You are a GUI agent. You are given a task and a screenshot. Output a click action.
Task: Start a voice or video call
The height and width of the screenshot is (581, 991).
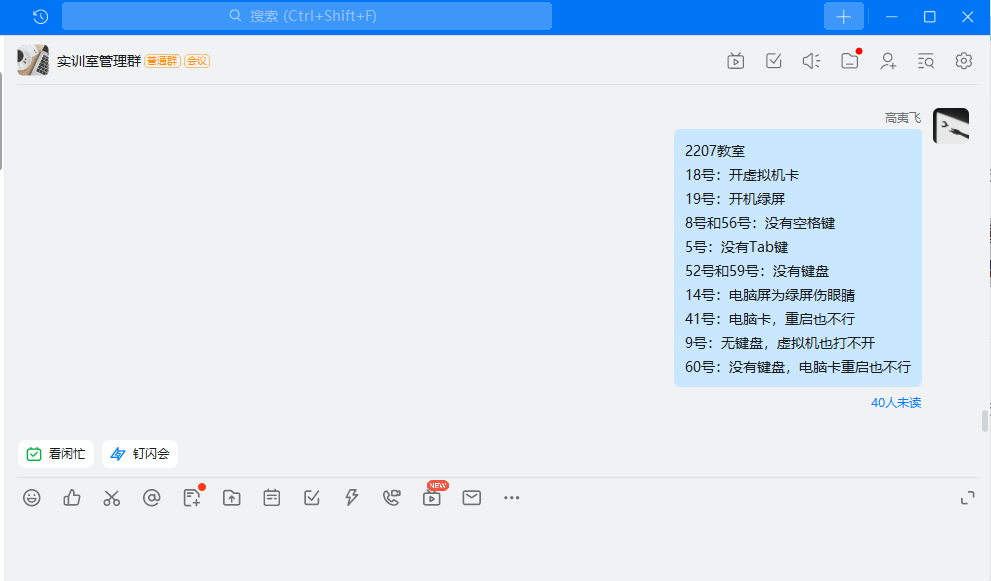pos(391,497)
